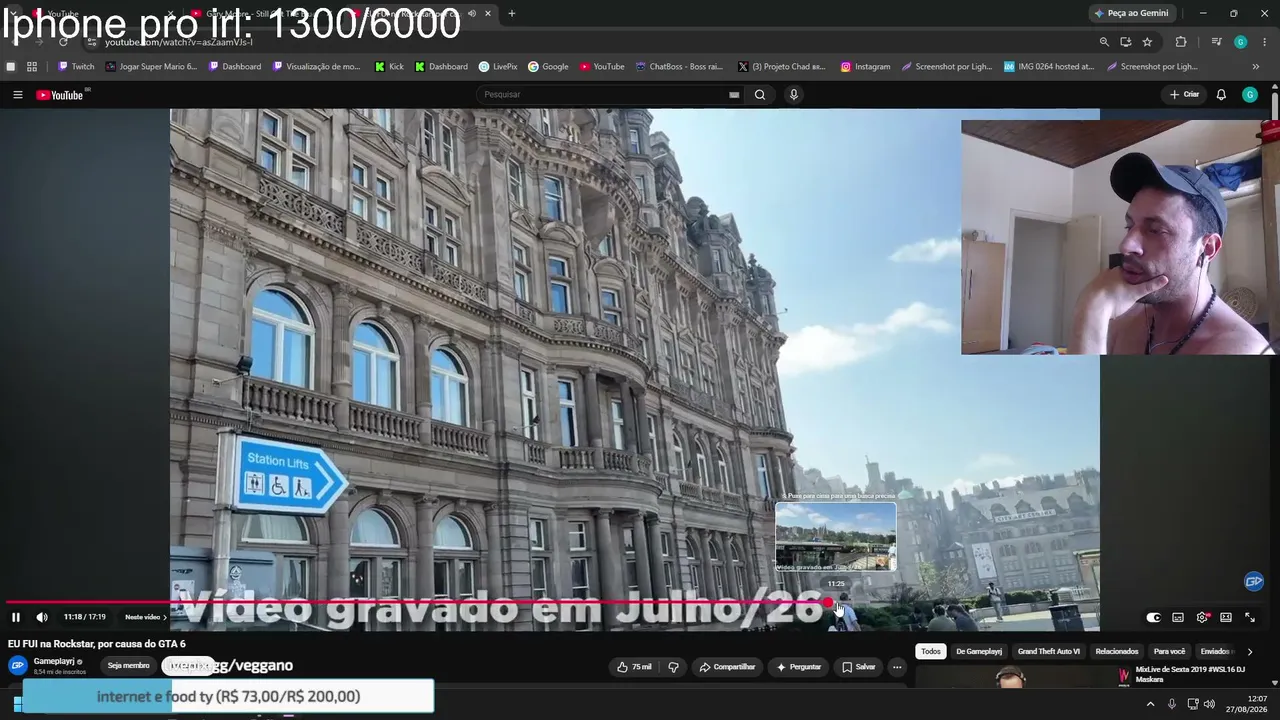Mute the video with the speaker icon
This screenshot has width=1280, height=720.
[42, 617]
